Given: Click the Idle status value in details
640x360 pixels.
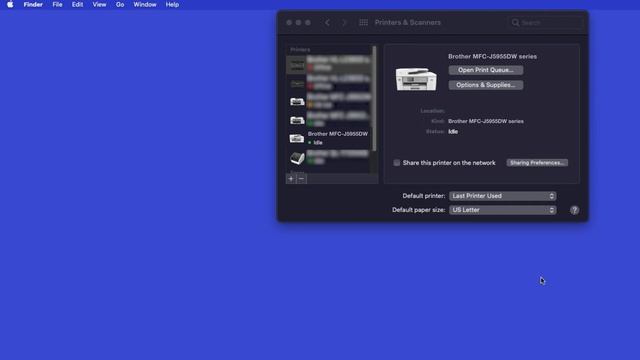Looking at the screenshot, I should pyautogui.click(x=453, y=131).
